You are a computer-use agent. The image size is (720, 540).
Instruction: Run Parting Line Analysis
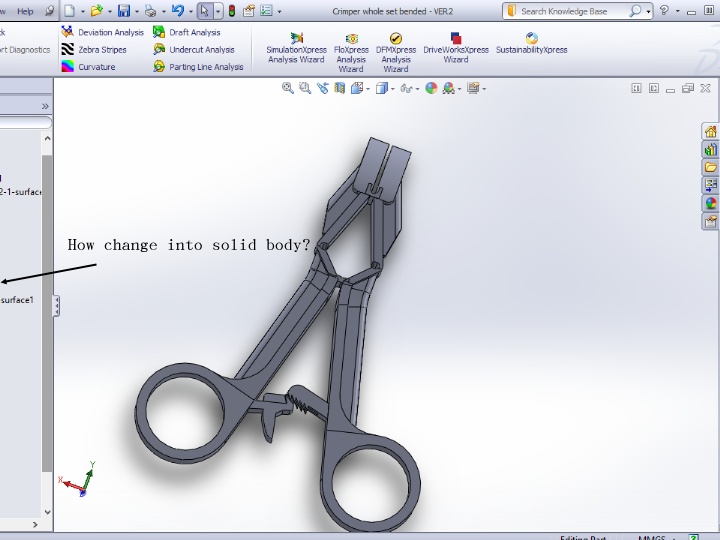pos(198,67)
